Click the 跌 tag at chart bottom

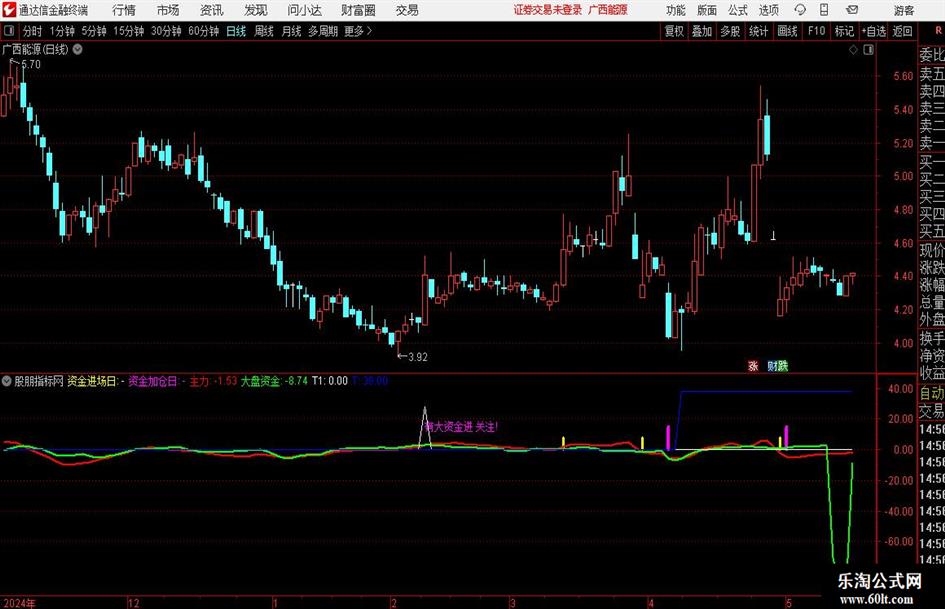[x=782, y=365]
